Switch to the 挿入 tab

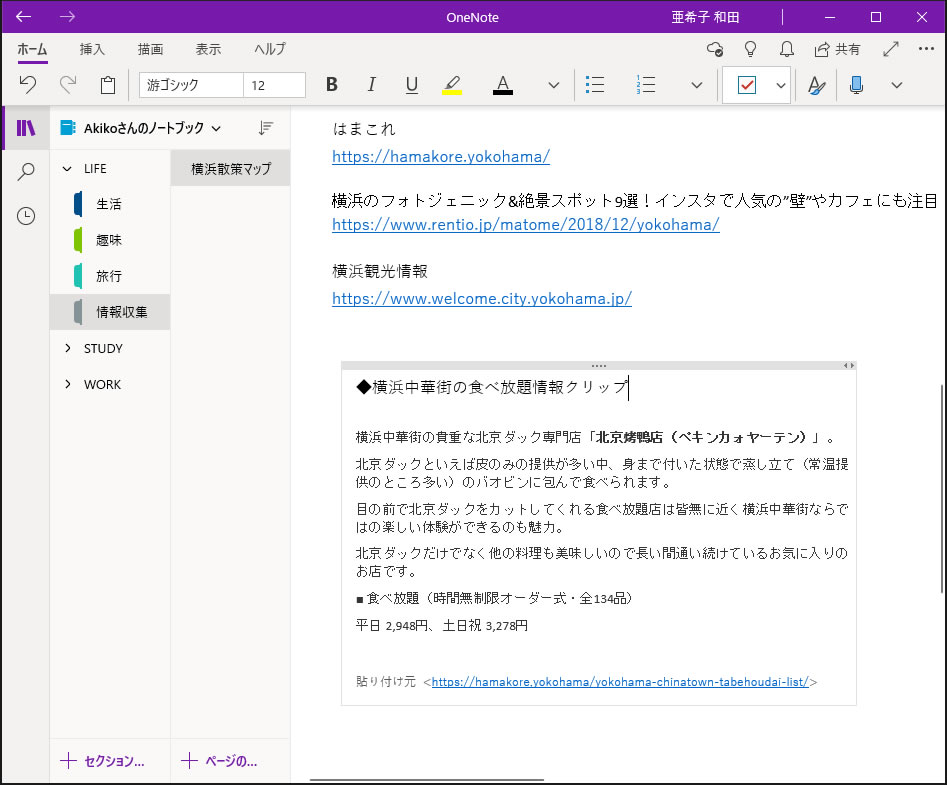pos(92,49)
